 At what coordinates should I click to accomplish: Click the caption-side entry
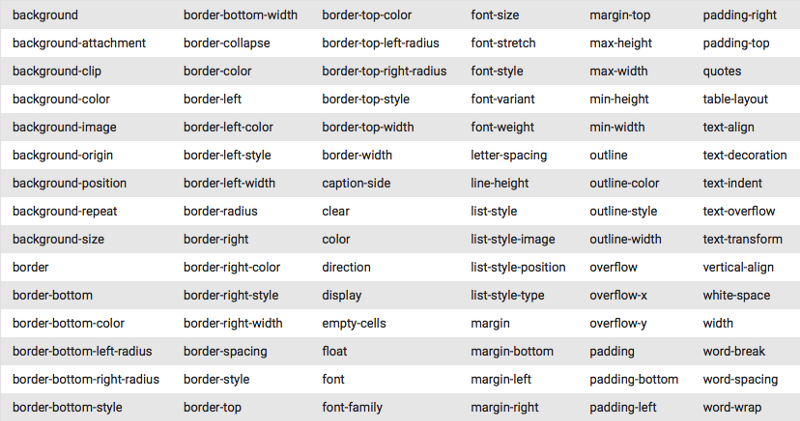(x=356, y=184)
